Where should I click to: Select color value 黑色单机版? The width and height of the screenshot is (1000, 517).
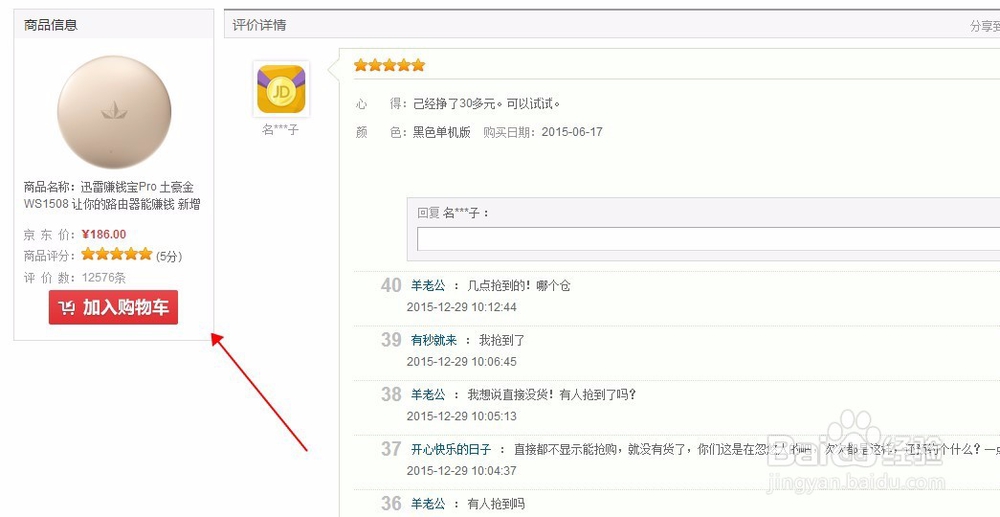tap(441, 132)
